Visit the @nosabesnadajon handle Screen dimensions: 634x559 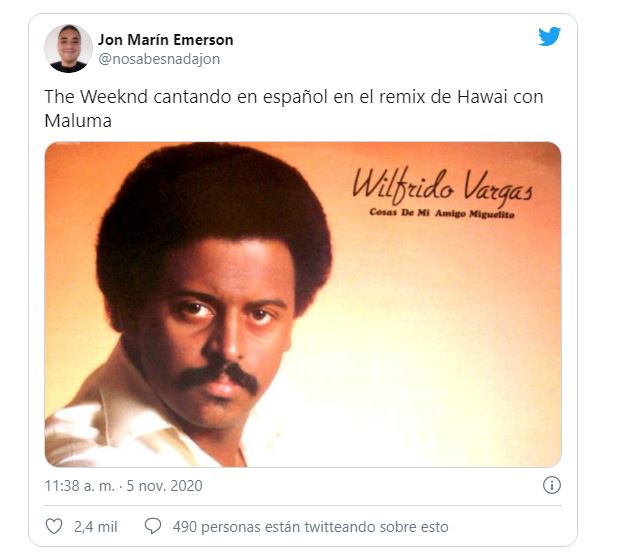pyautogui.click(x=159, y=59)
